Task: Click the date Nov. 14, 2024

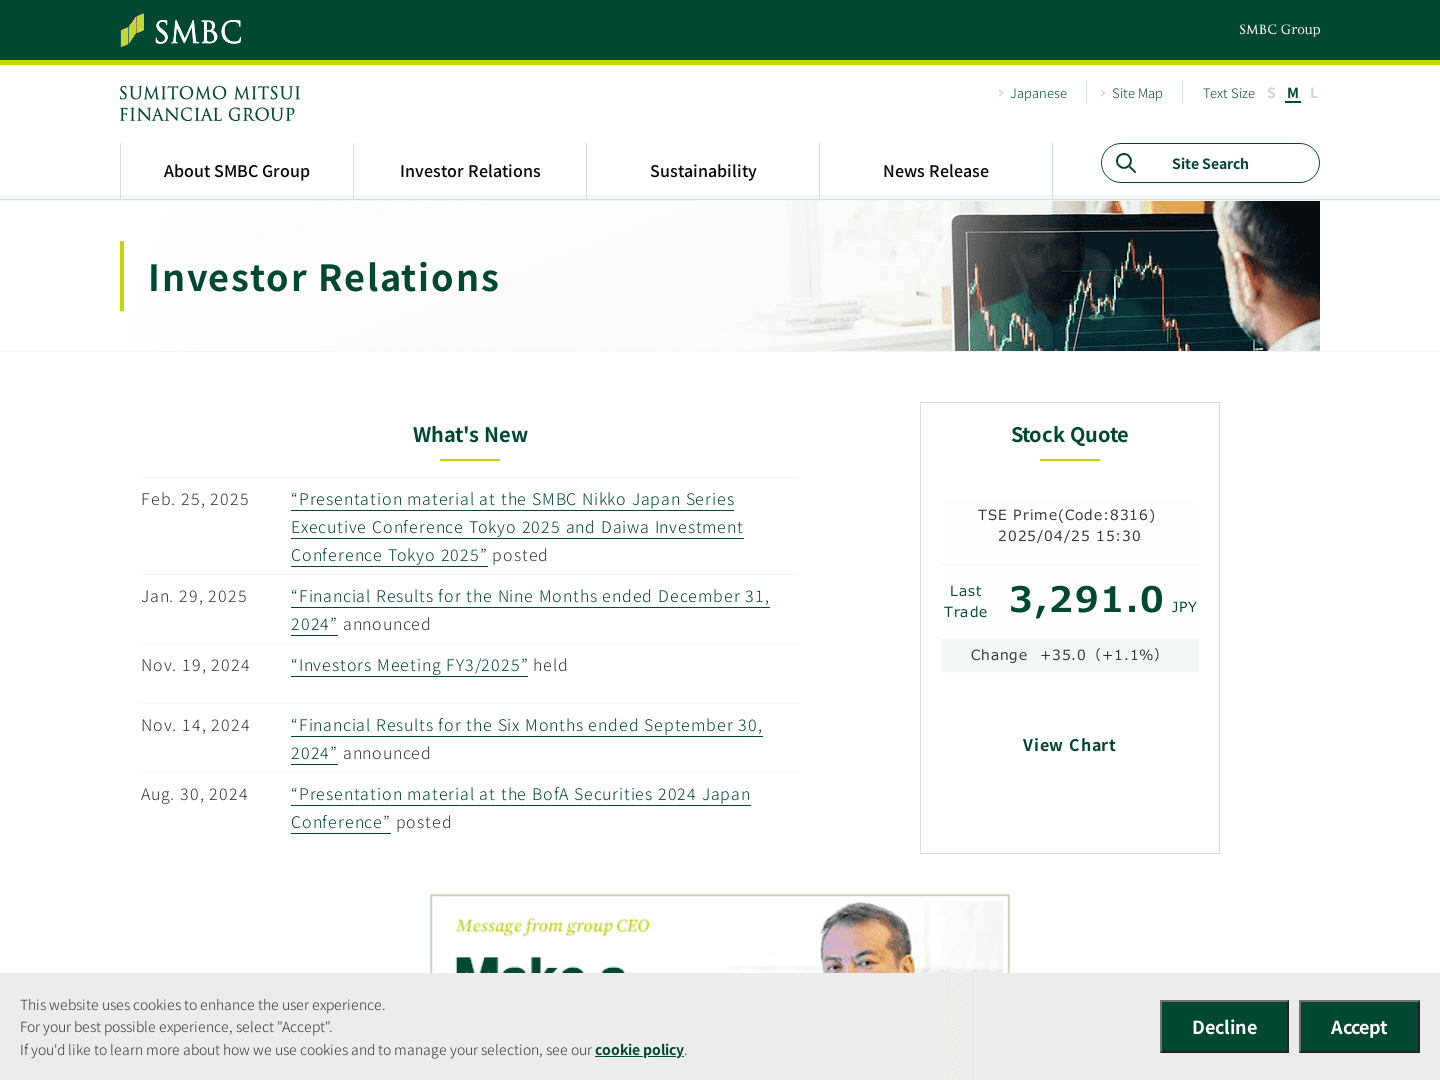Action: pyautogui.click(x=196, y=725)
